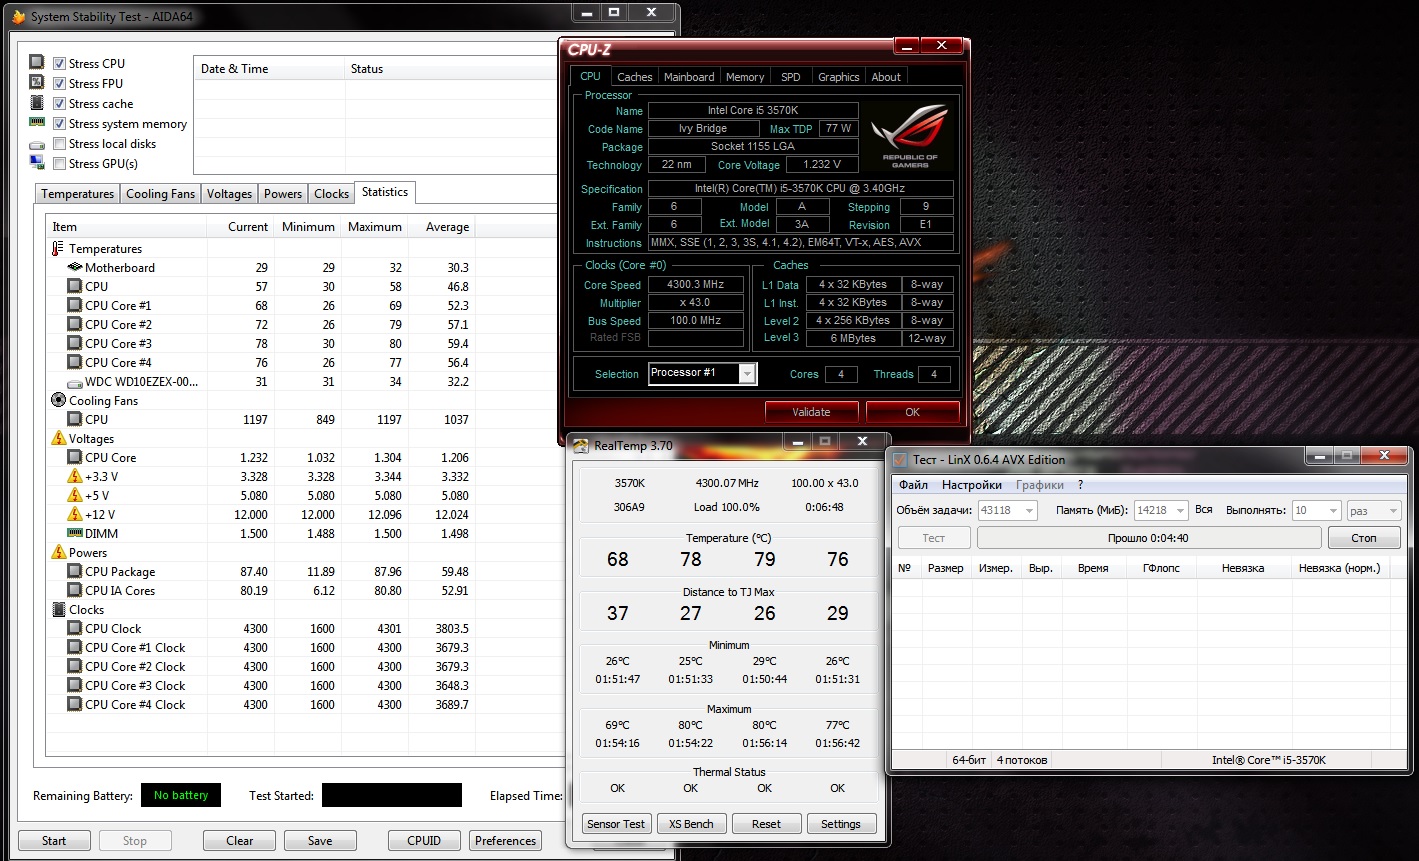
Task: Toggle the Stress FPU checkbox
Action: (x=60, y=83)
